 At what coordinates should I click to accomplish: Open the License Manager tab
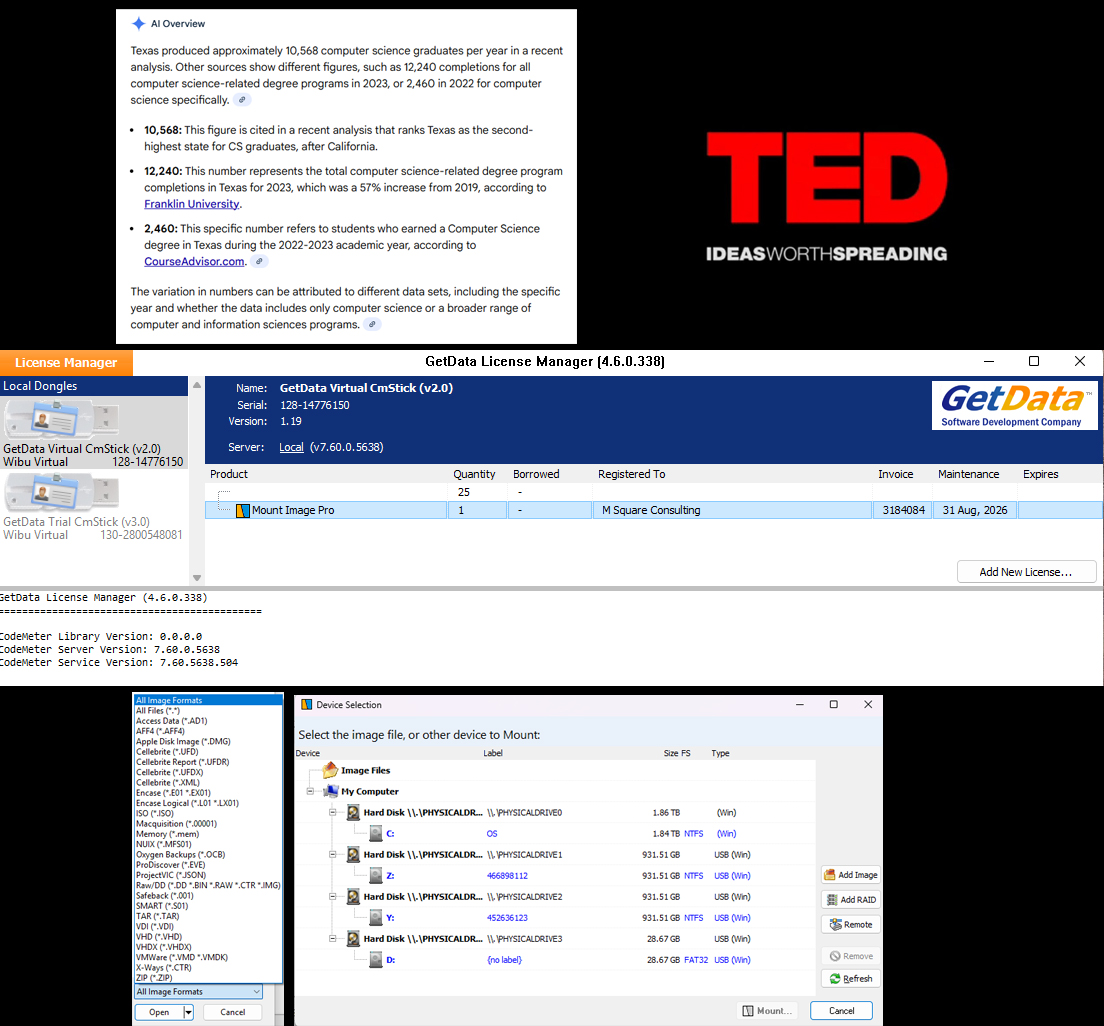(66, 362)
